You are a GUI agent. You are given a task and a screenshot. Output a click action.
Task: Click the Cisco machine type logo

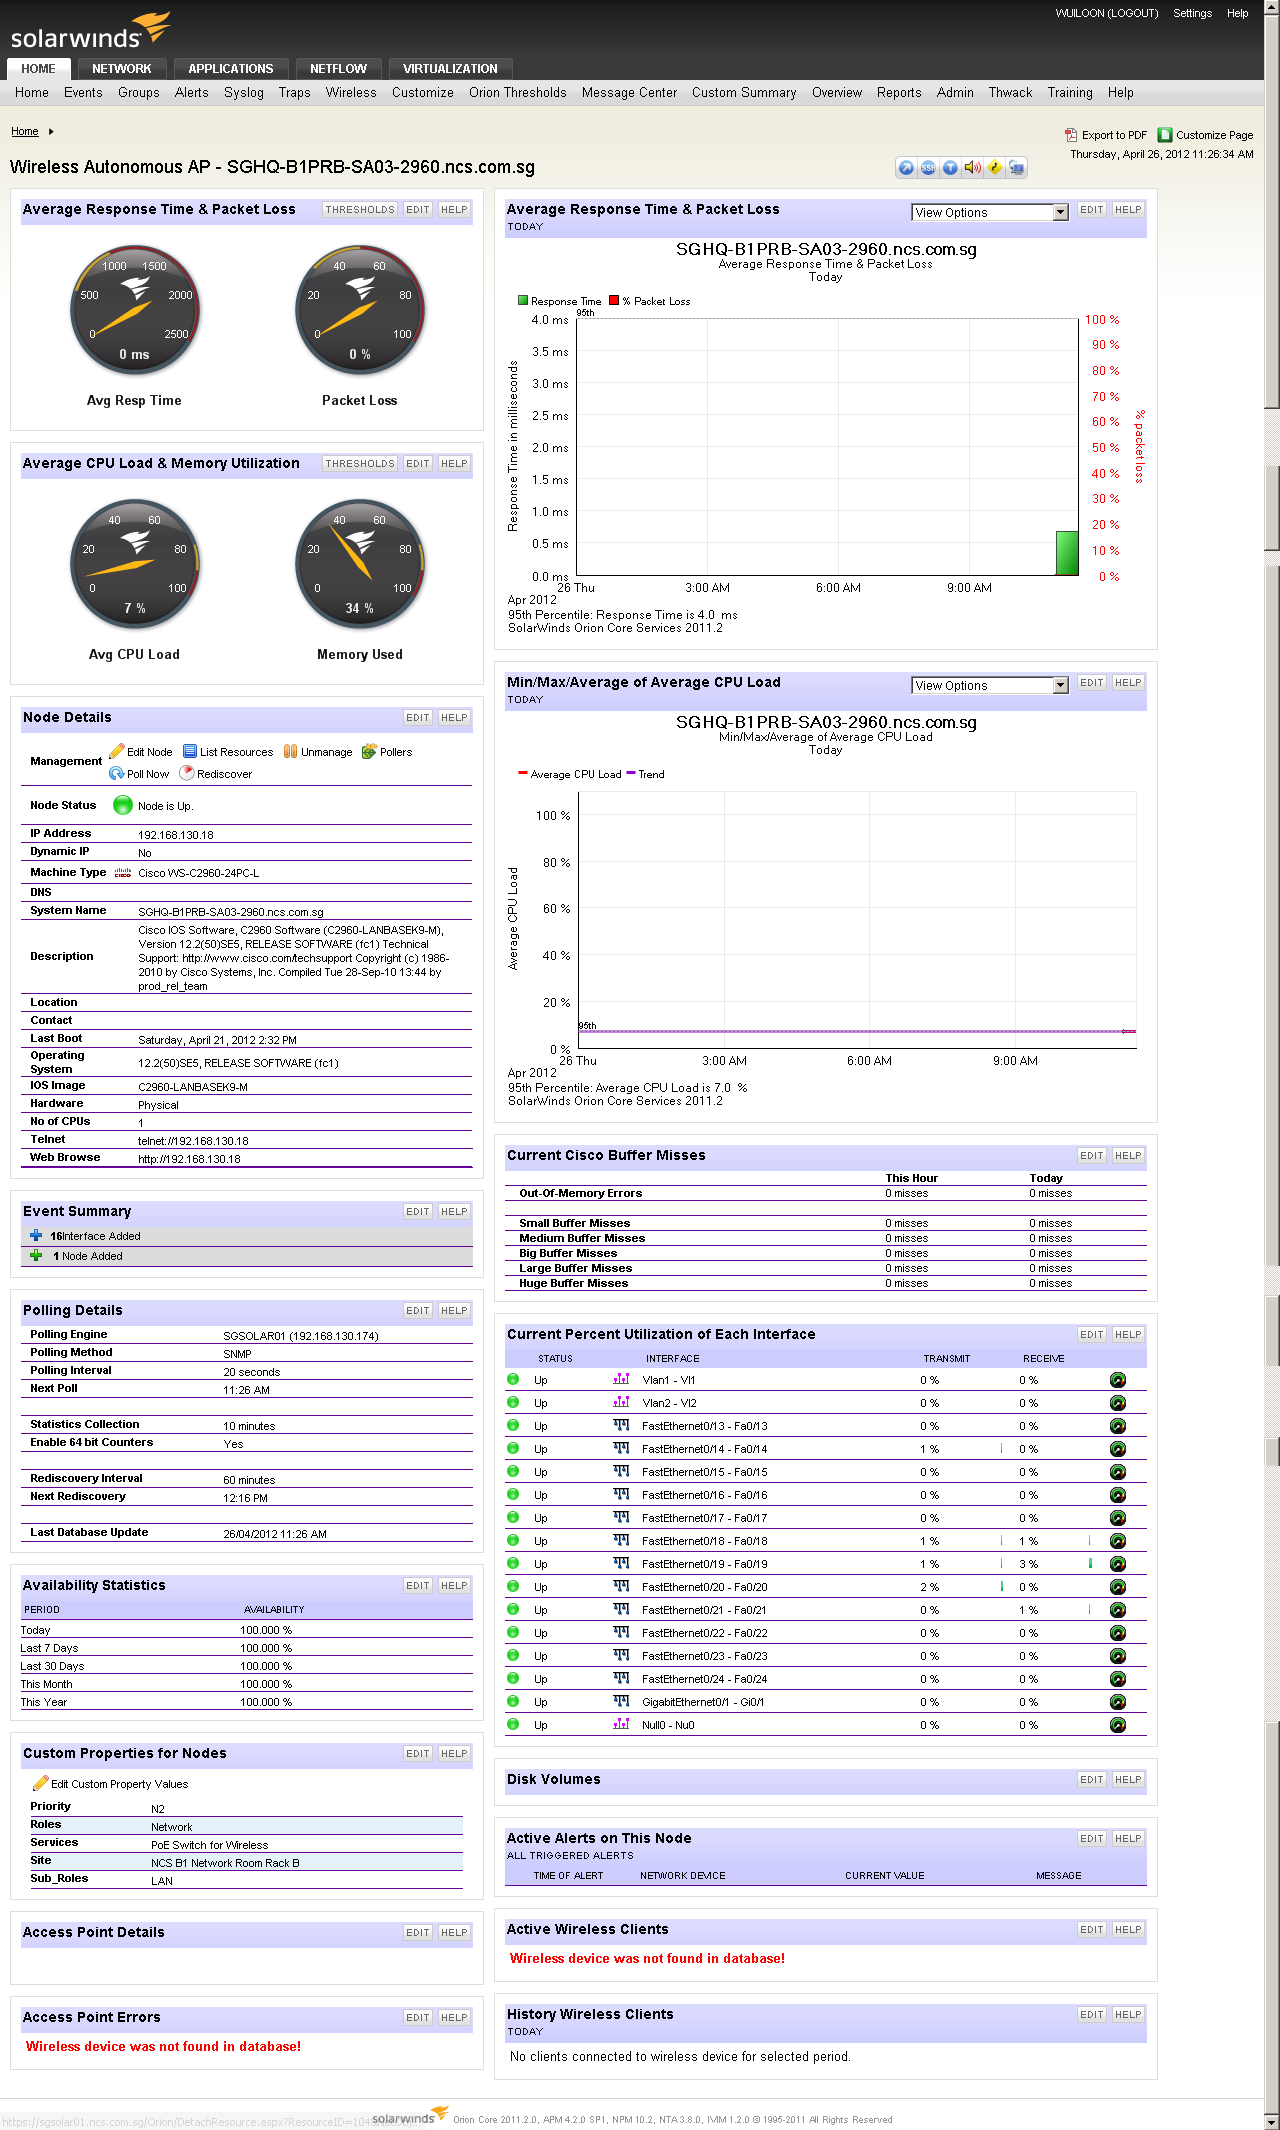(123, 872)
